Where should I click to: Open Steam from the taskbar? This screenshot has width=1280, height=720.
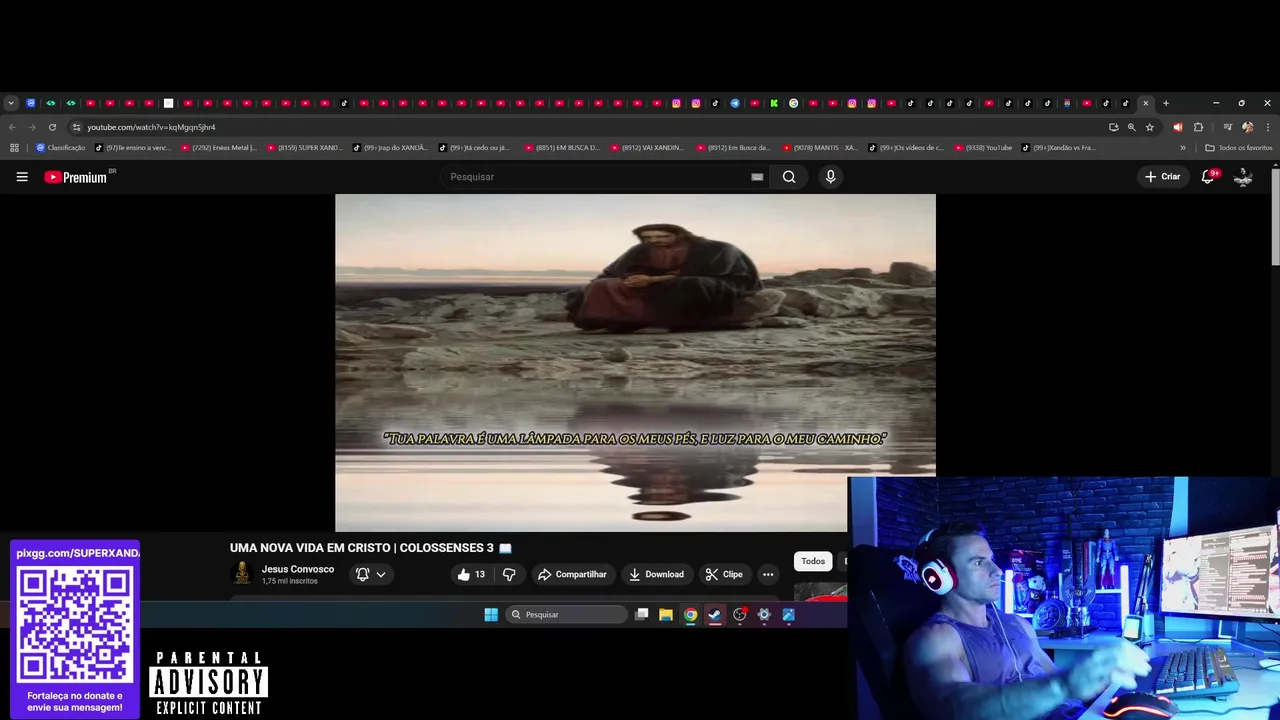[x=715, y=615]
